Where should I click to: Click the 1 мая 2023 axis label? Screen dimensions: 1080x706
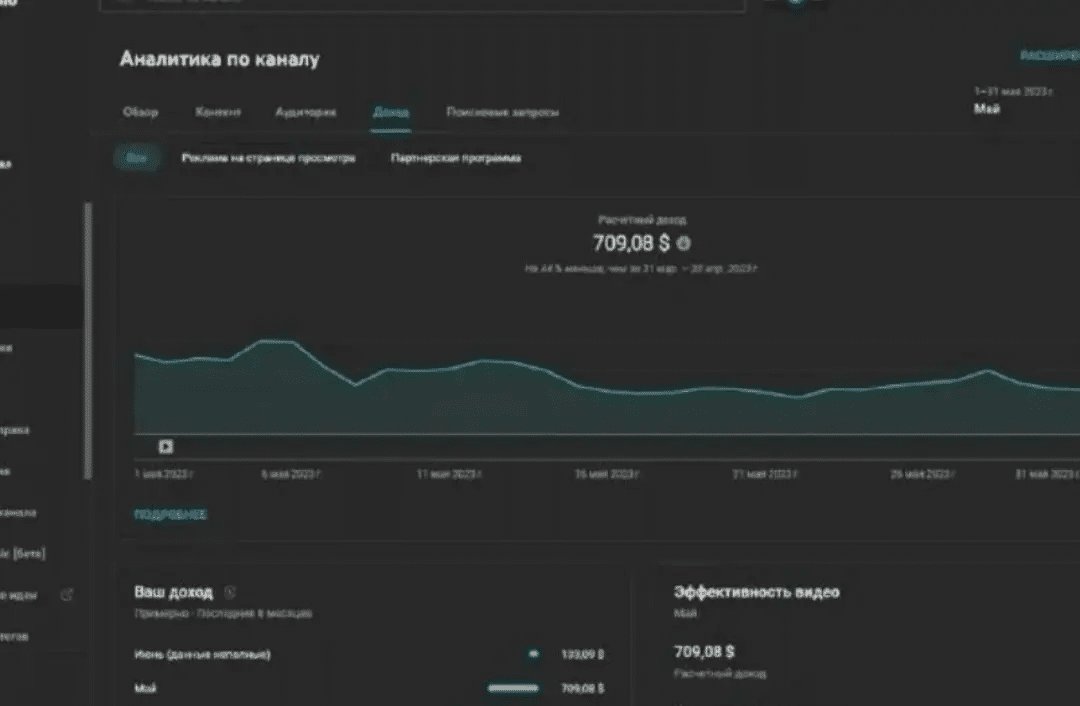point(163,474)
